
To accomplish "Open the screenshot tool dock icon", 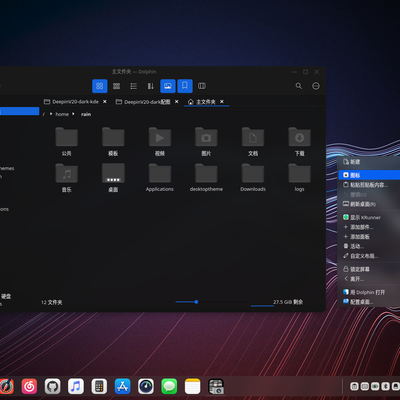I will pyautogui.click(x=216, y=387).
